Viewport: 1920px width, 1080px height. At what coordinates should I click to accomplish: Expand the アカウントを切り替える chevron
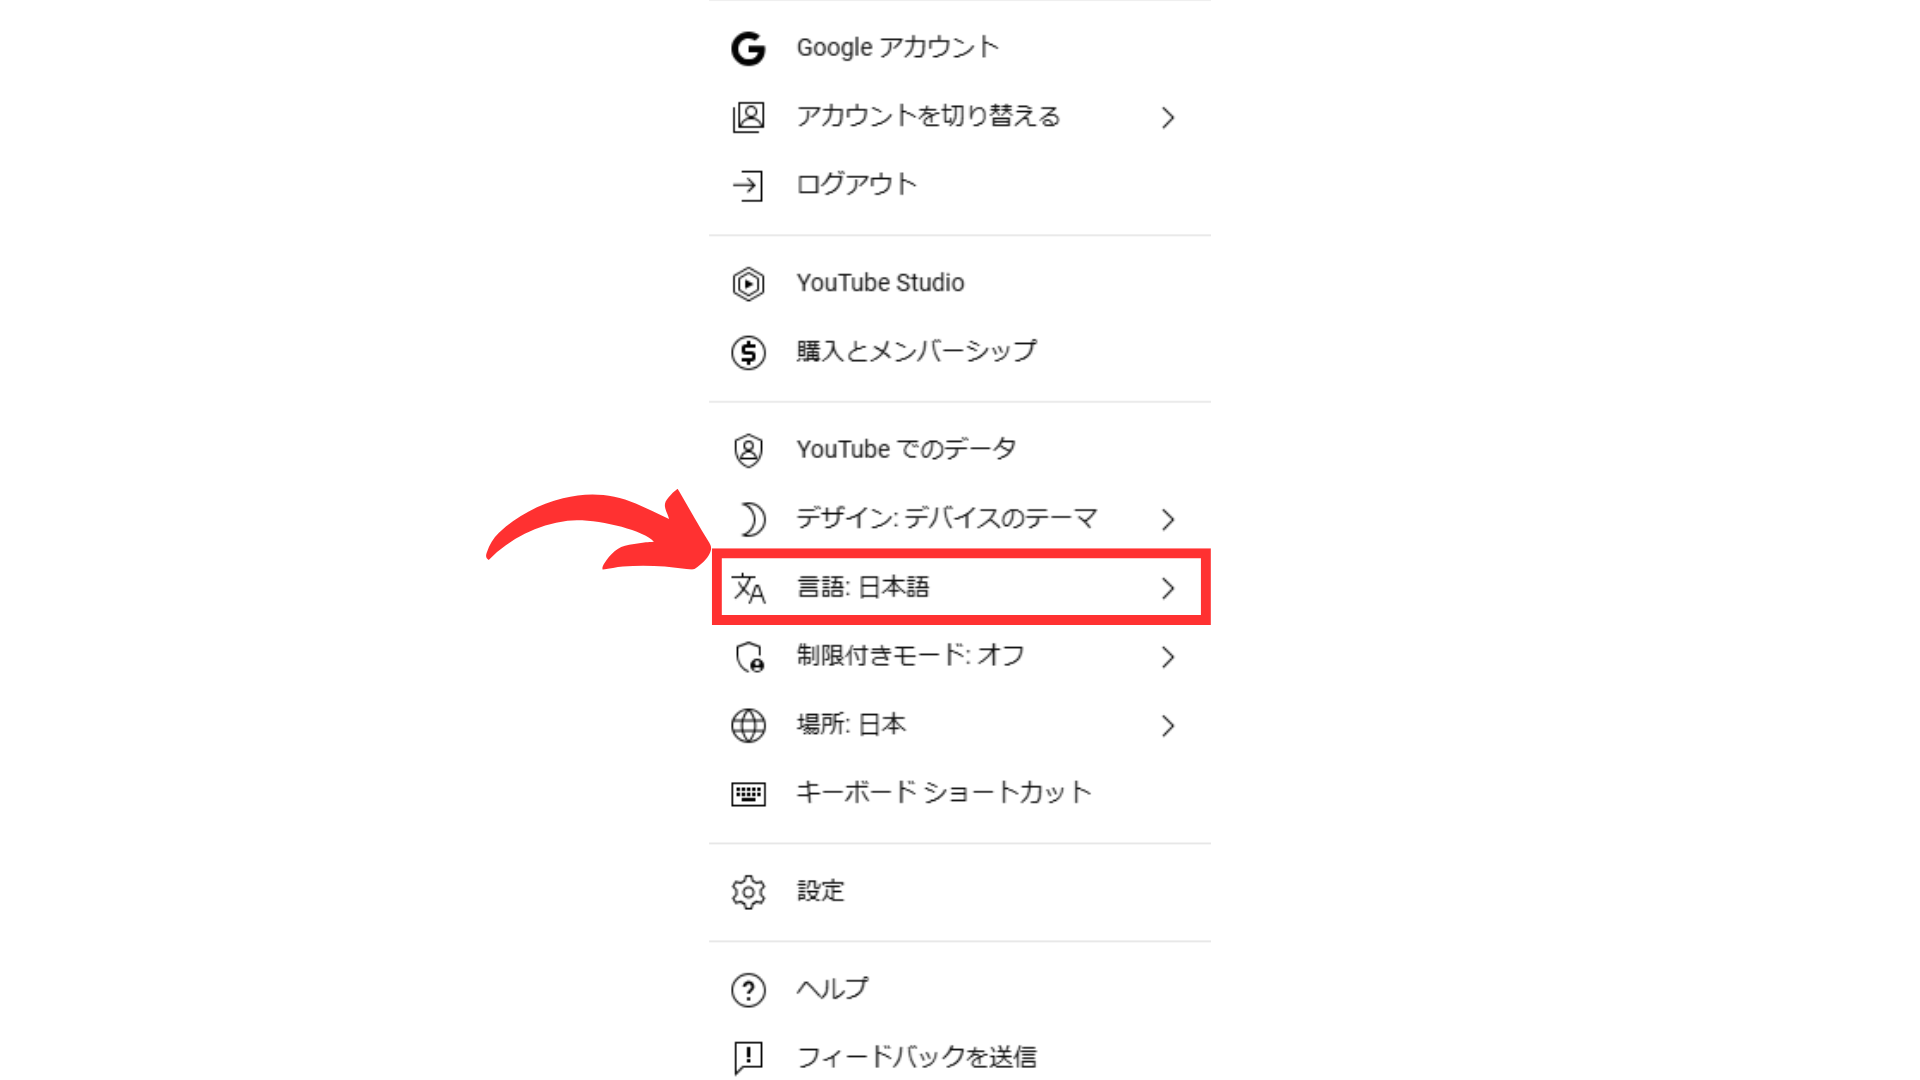click(1168, 118)
